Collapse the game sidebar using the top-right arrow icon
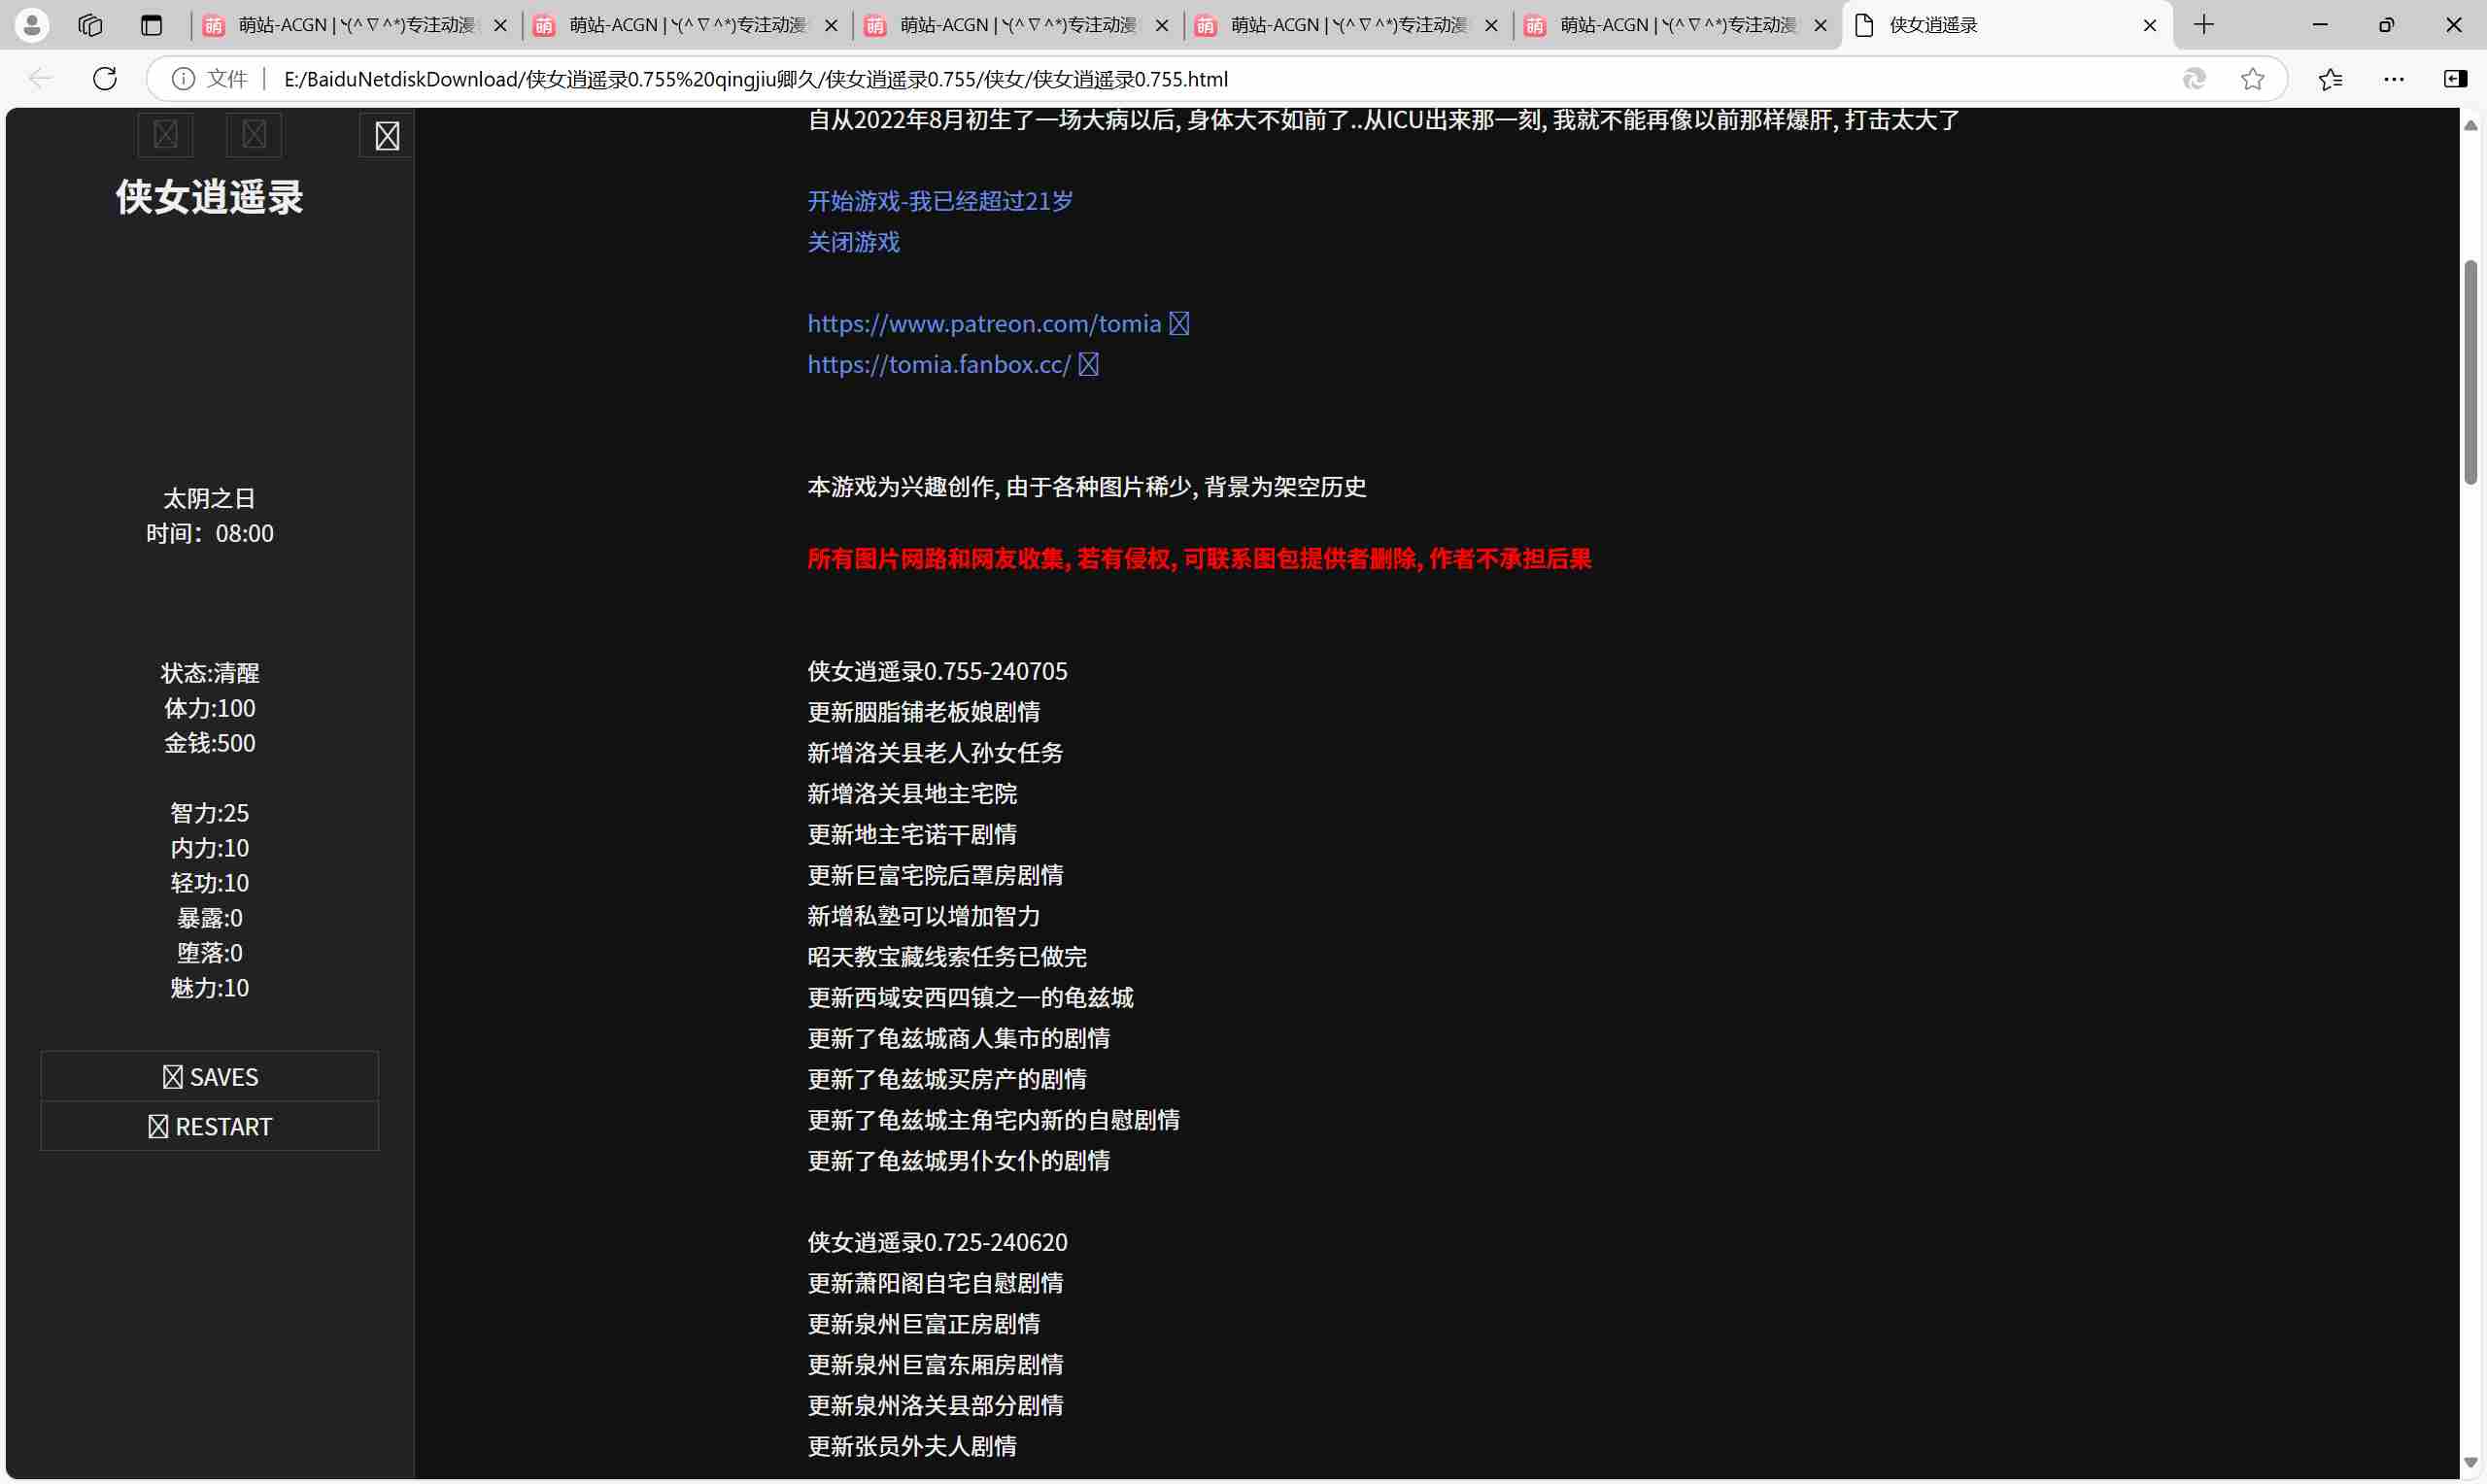The width and height of the screenshot is (2487, 1484). pos(386,135)
